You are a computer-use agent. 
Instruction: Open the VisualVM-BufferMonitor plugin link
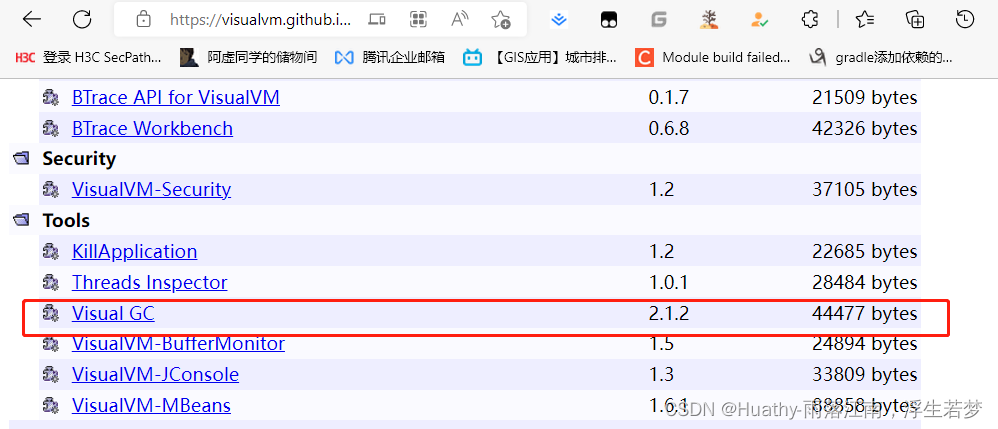(x=178, y=343)
